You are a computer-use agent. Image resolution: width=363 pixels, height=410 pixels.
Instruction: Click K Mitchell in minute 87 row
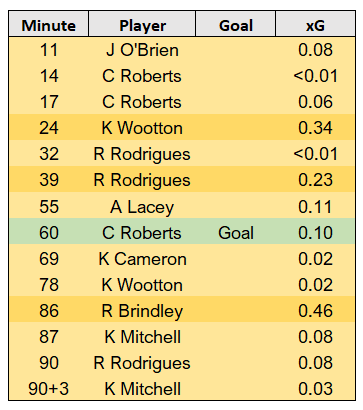[x=142, y=337]
